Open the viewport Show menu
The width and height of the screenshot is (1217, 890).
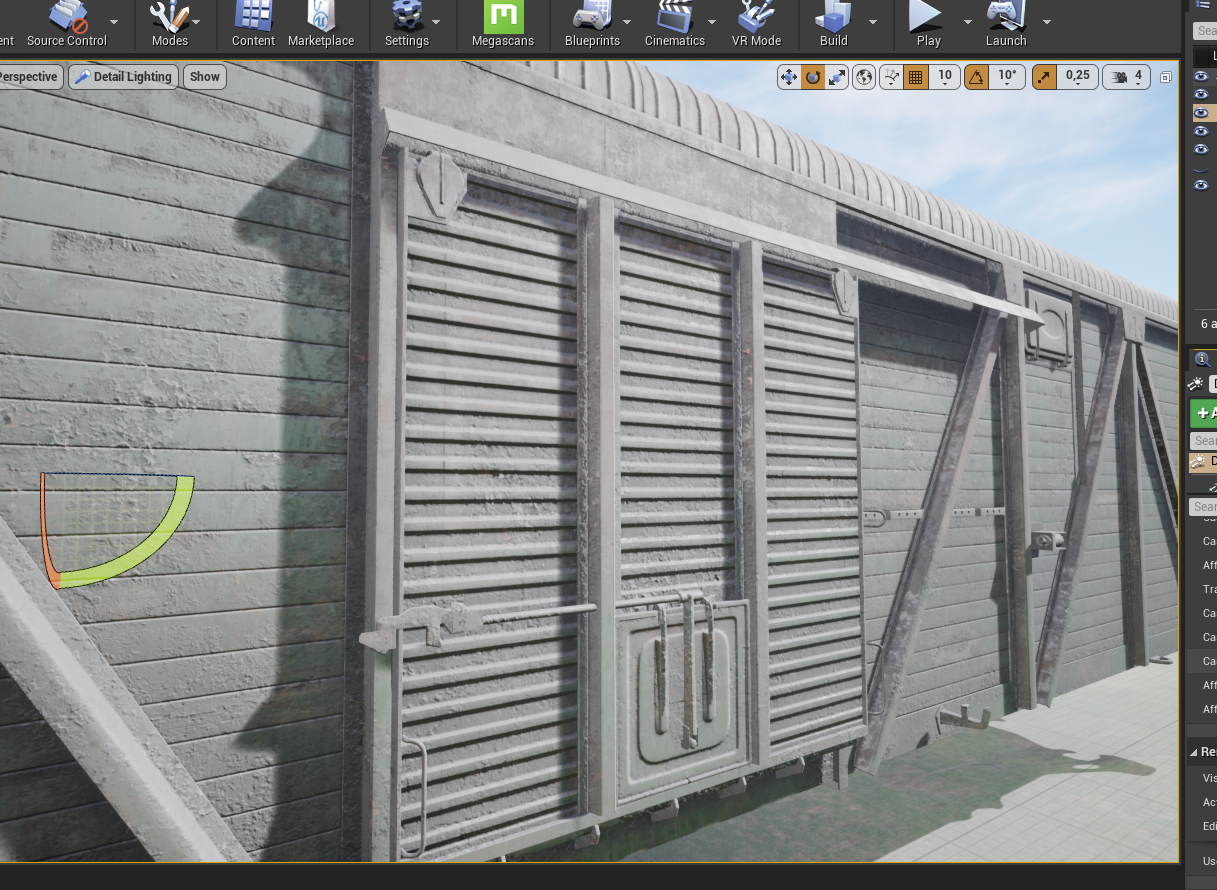click(205, 77)
